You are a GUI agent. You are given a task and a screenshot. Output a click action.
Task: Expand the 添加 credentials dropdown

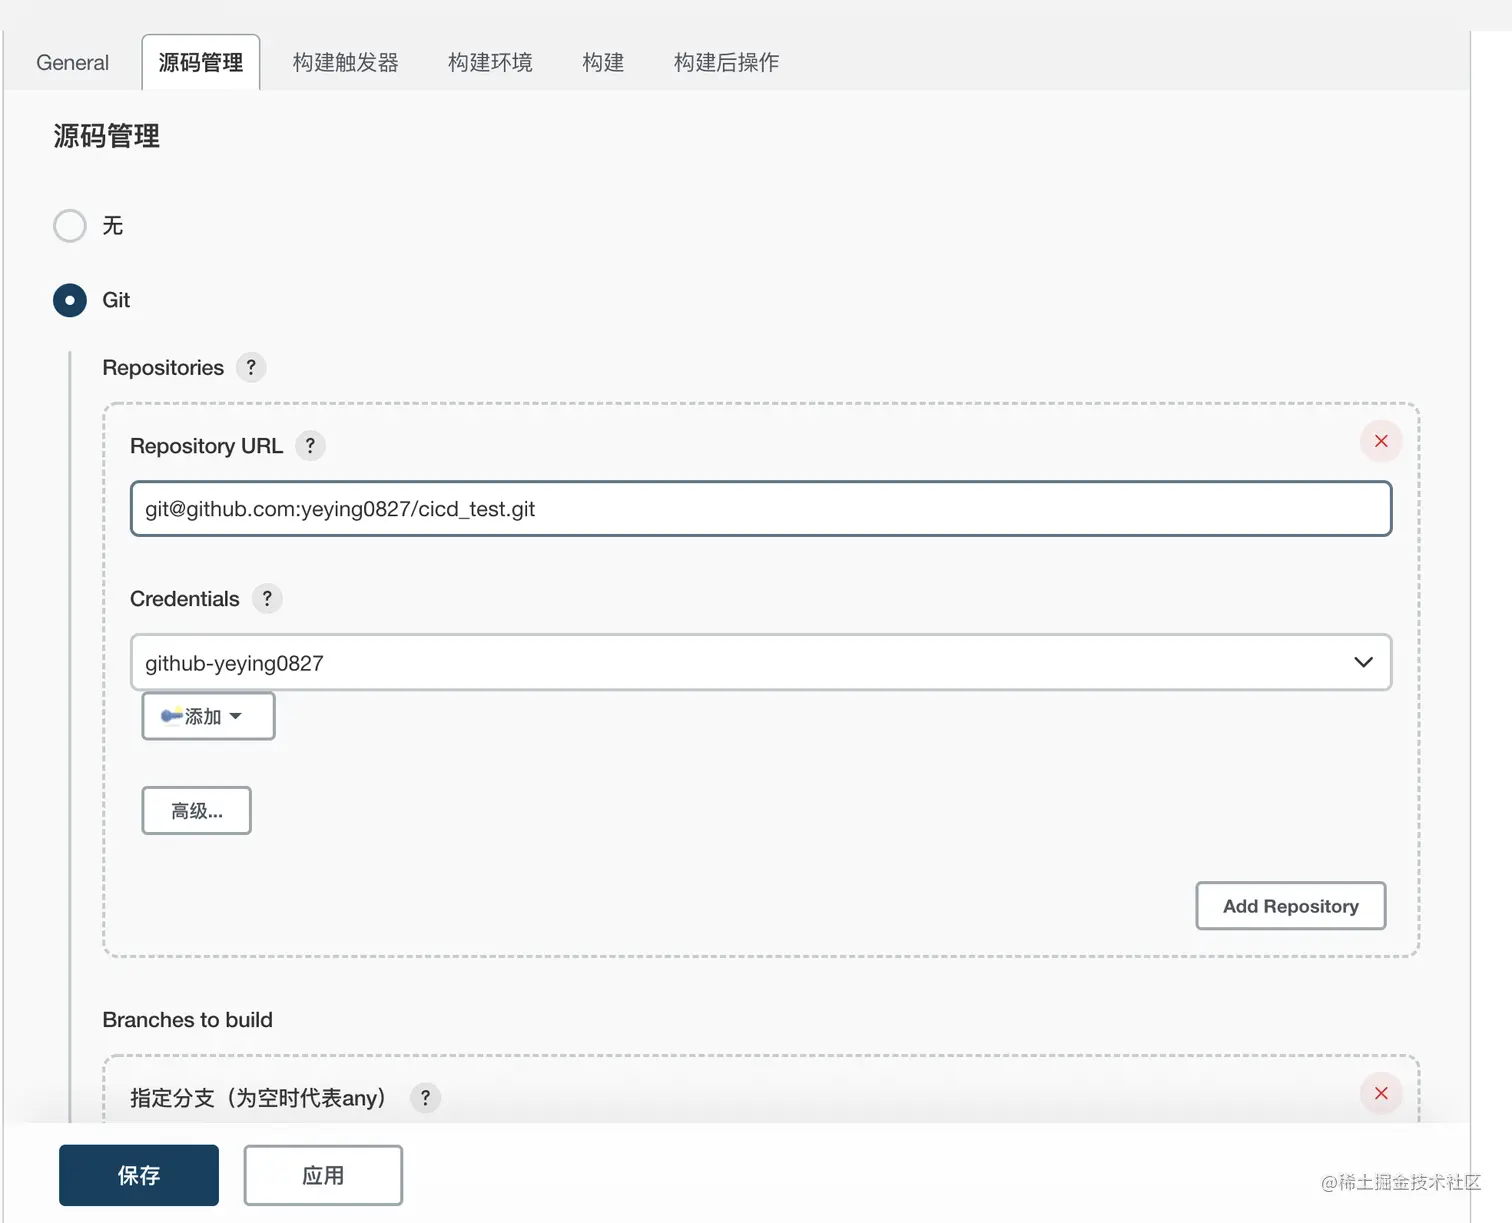click(x=236, y=716)
